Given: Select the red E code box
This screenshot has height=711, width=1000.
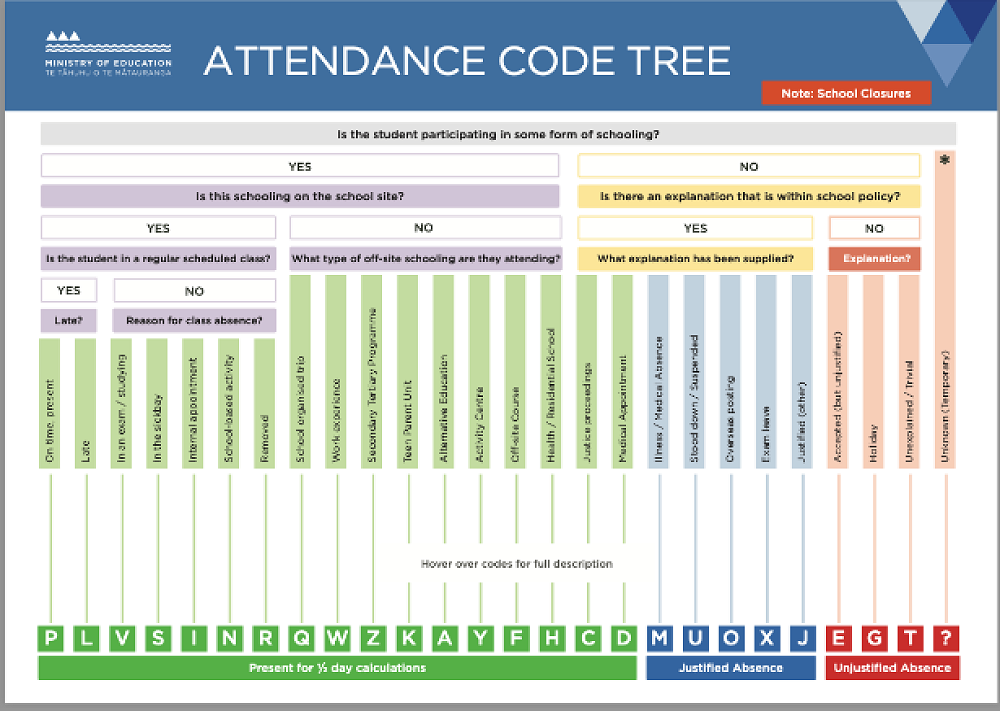Looking at the screenshot, I should pyautogui.click(x=839, y=638).
